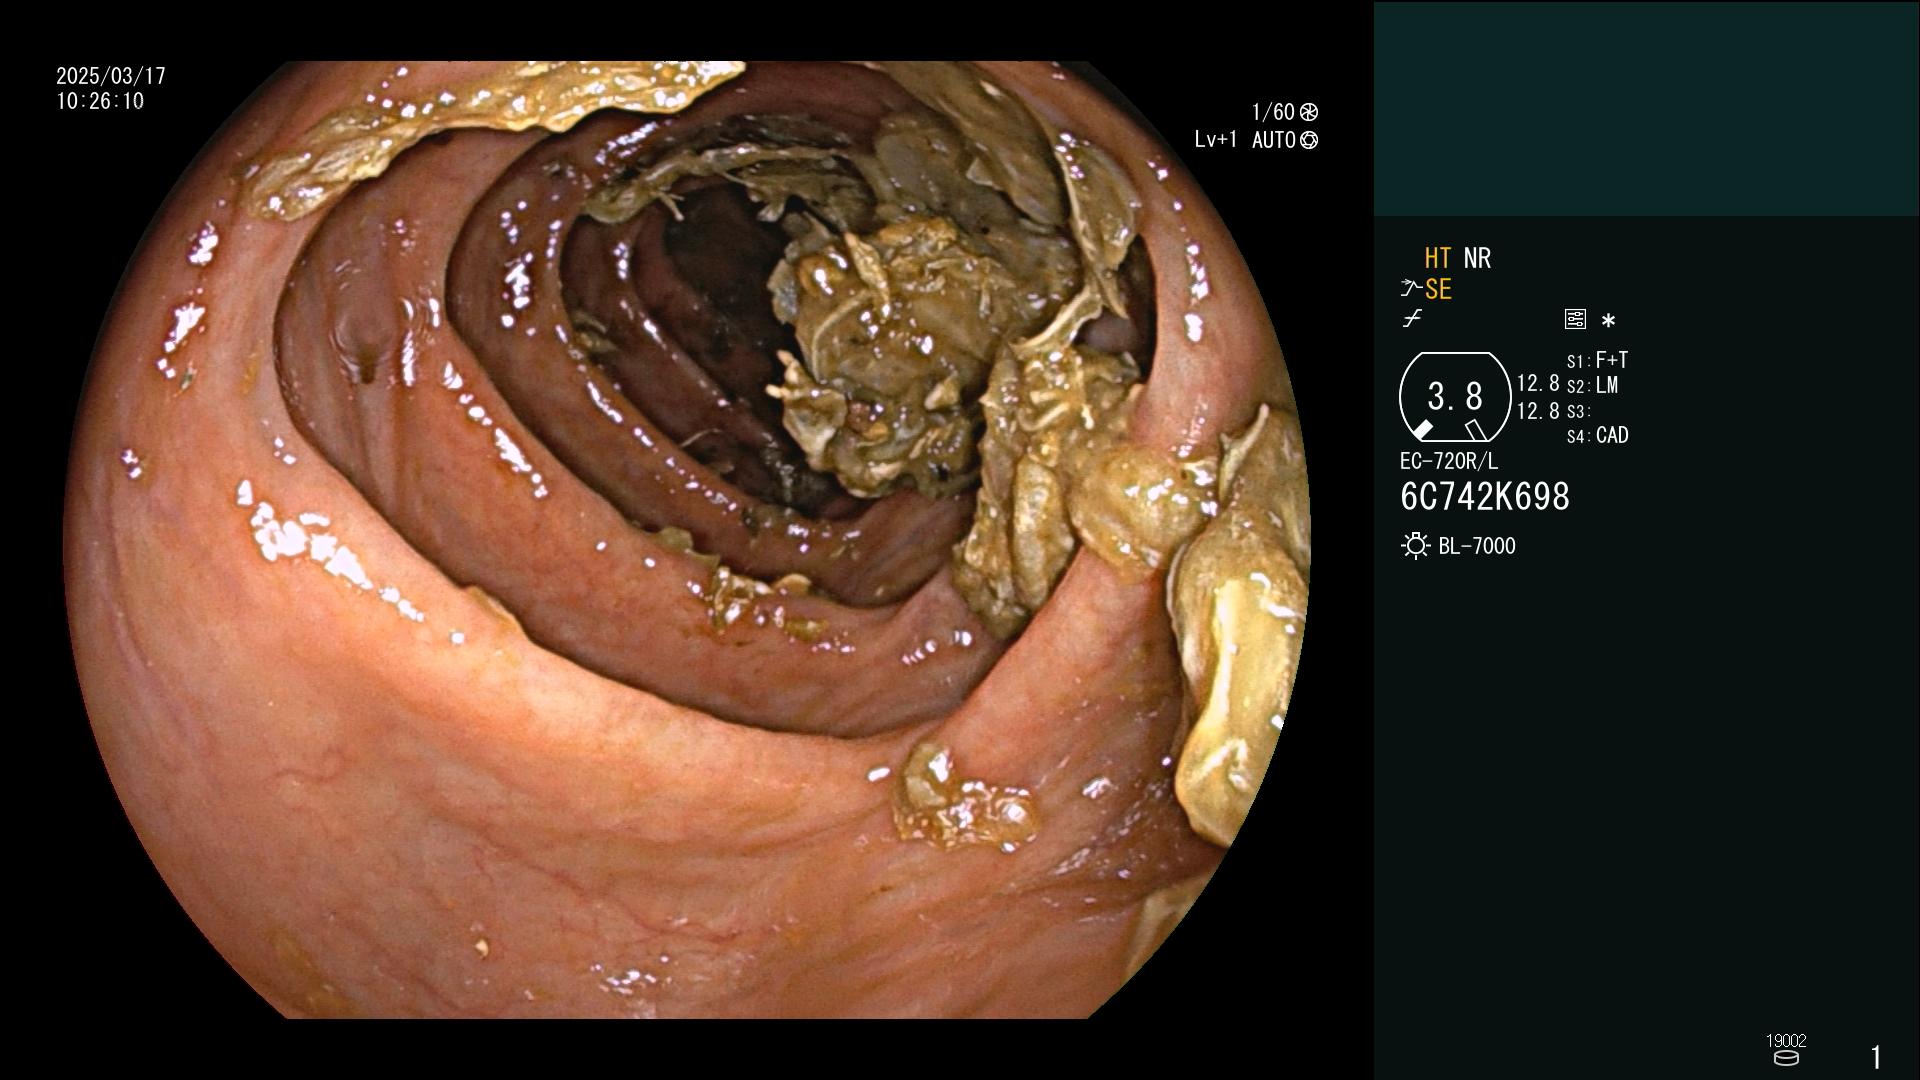Viewport: 1920px width, 1080px height.
Task: Click the asterisk indicator icon
Action: pos(1608,320)
